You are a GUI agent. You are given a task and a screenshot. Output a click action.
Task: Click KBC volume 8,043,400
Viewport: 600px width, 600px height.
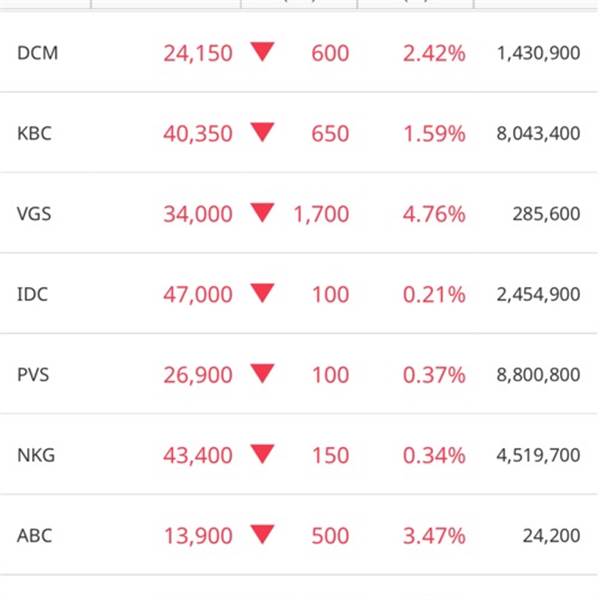[538, 134]
